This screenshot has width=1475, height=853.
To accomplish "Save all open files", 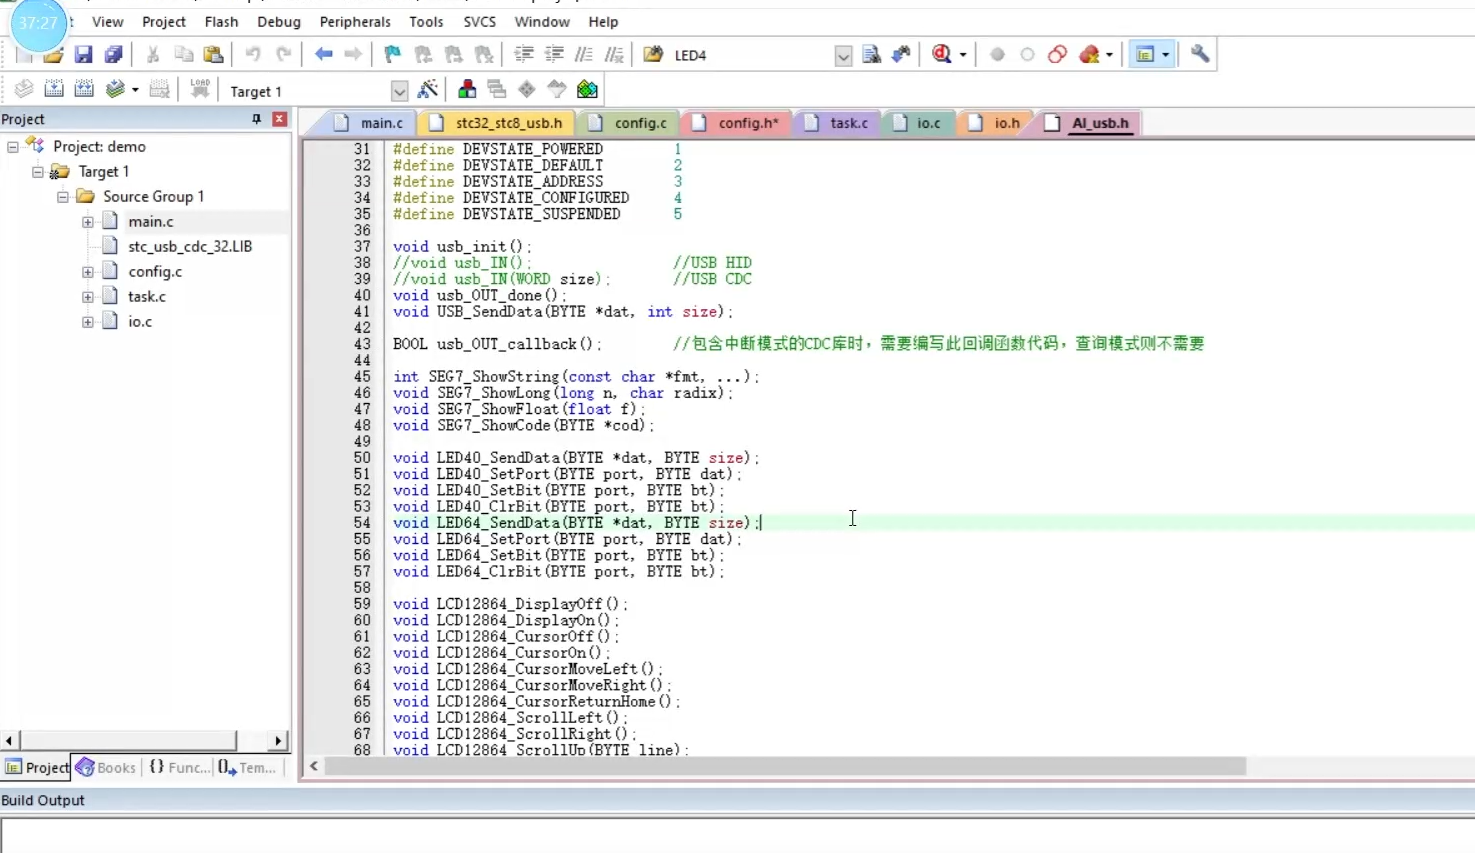I will pos(114,55).
